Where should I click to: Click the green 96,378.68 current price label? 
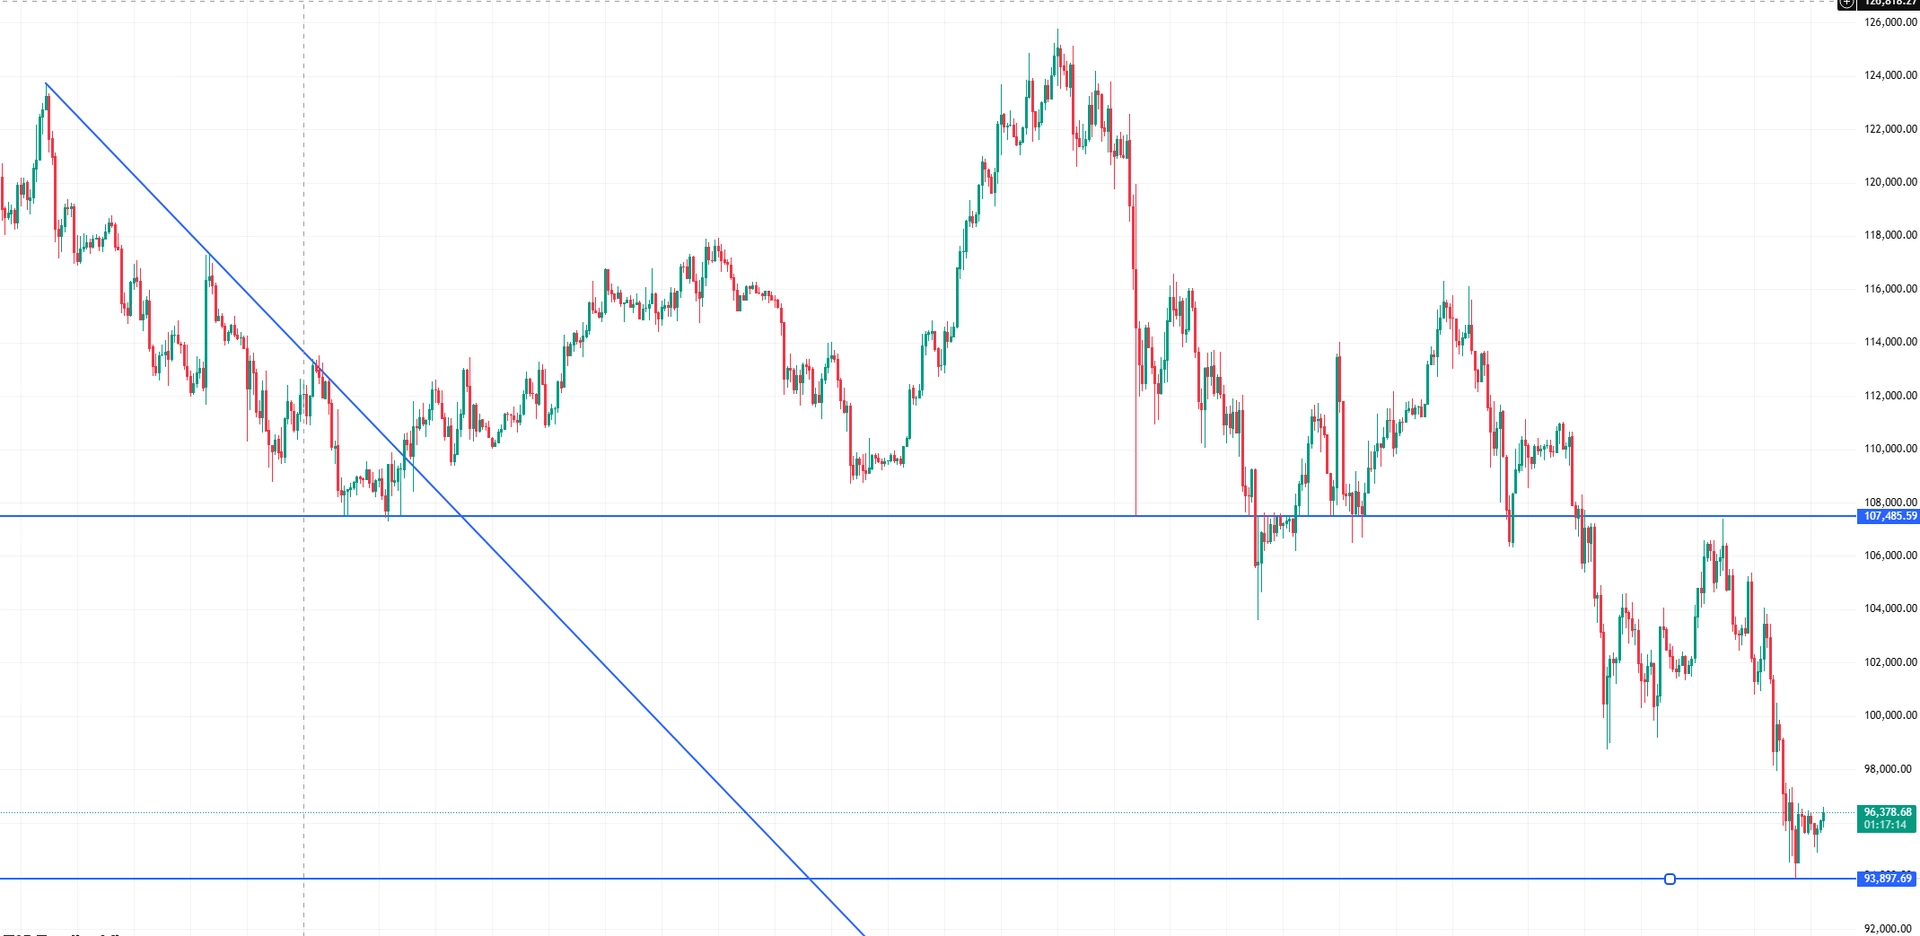[x=1887, y=818]
